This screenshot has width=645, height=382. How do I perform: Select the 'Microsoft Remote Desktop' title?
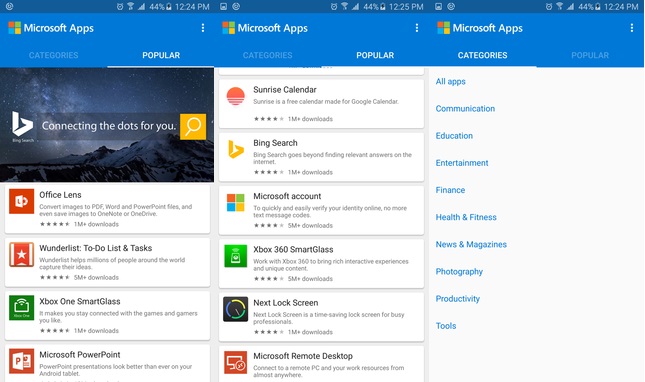click(303, 356)
